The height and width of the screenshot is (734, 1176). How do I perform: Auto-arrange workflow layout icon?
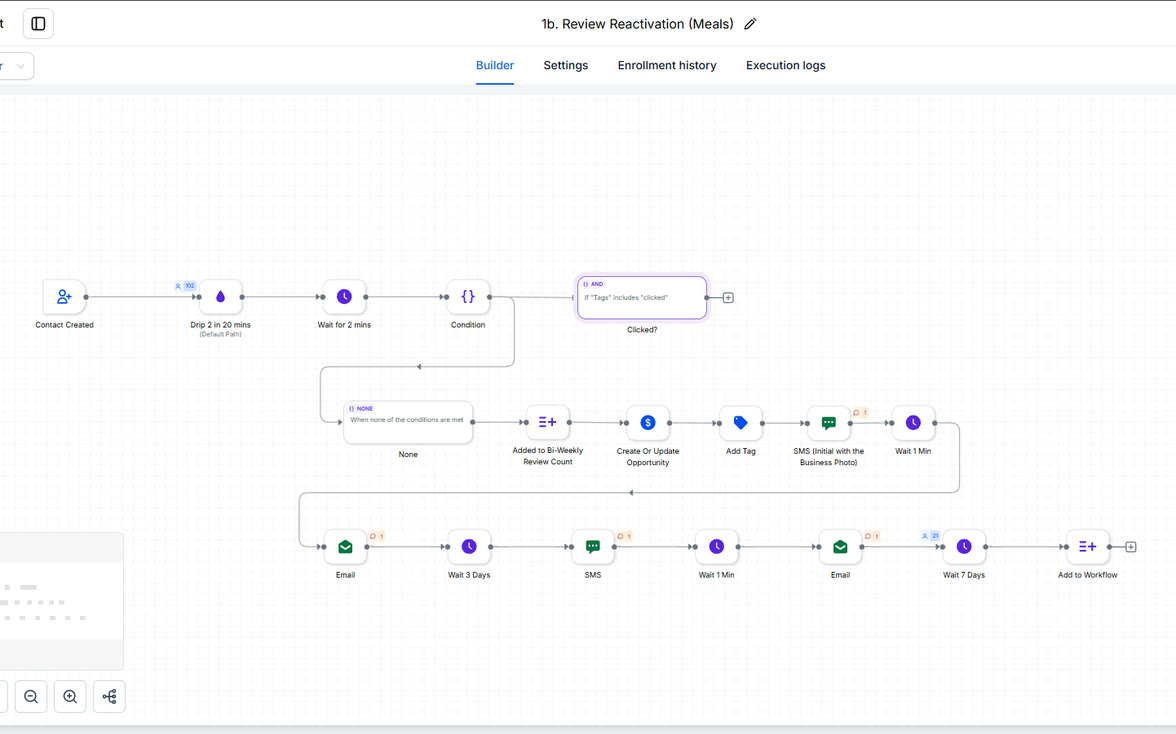coord(110,697)
